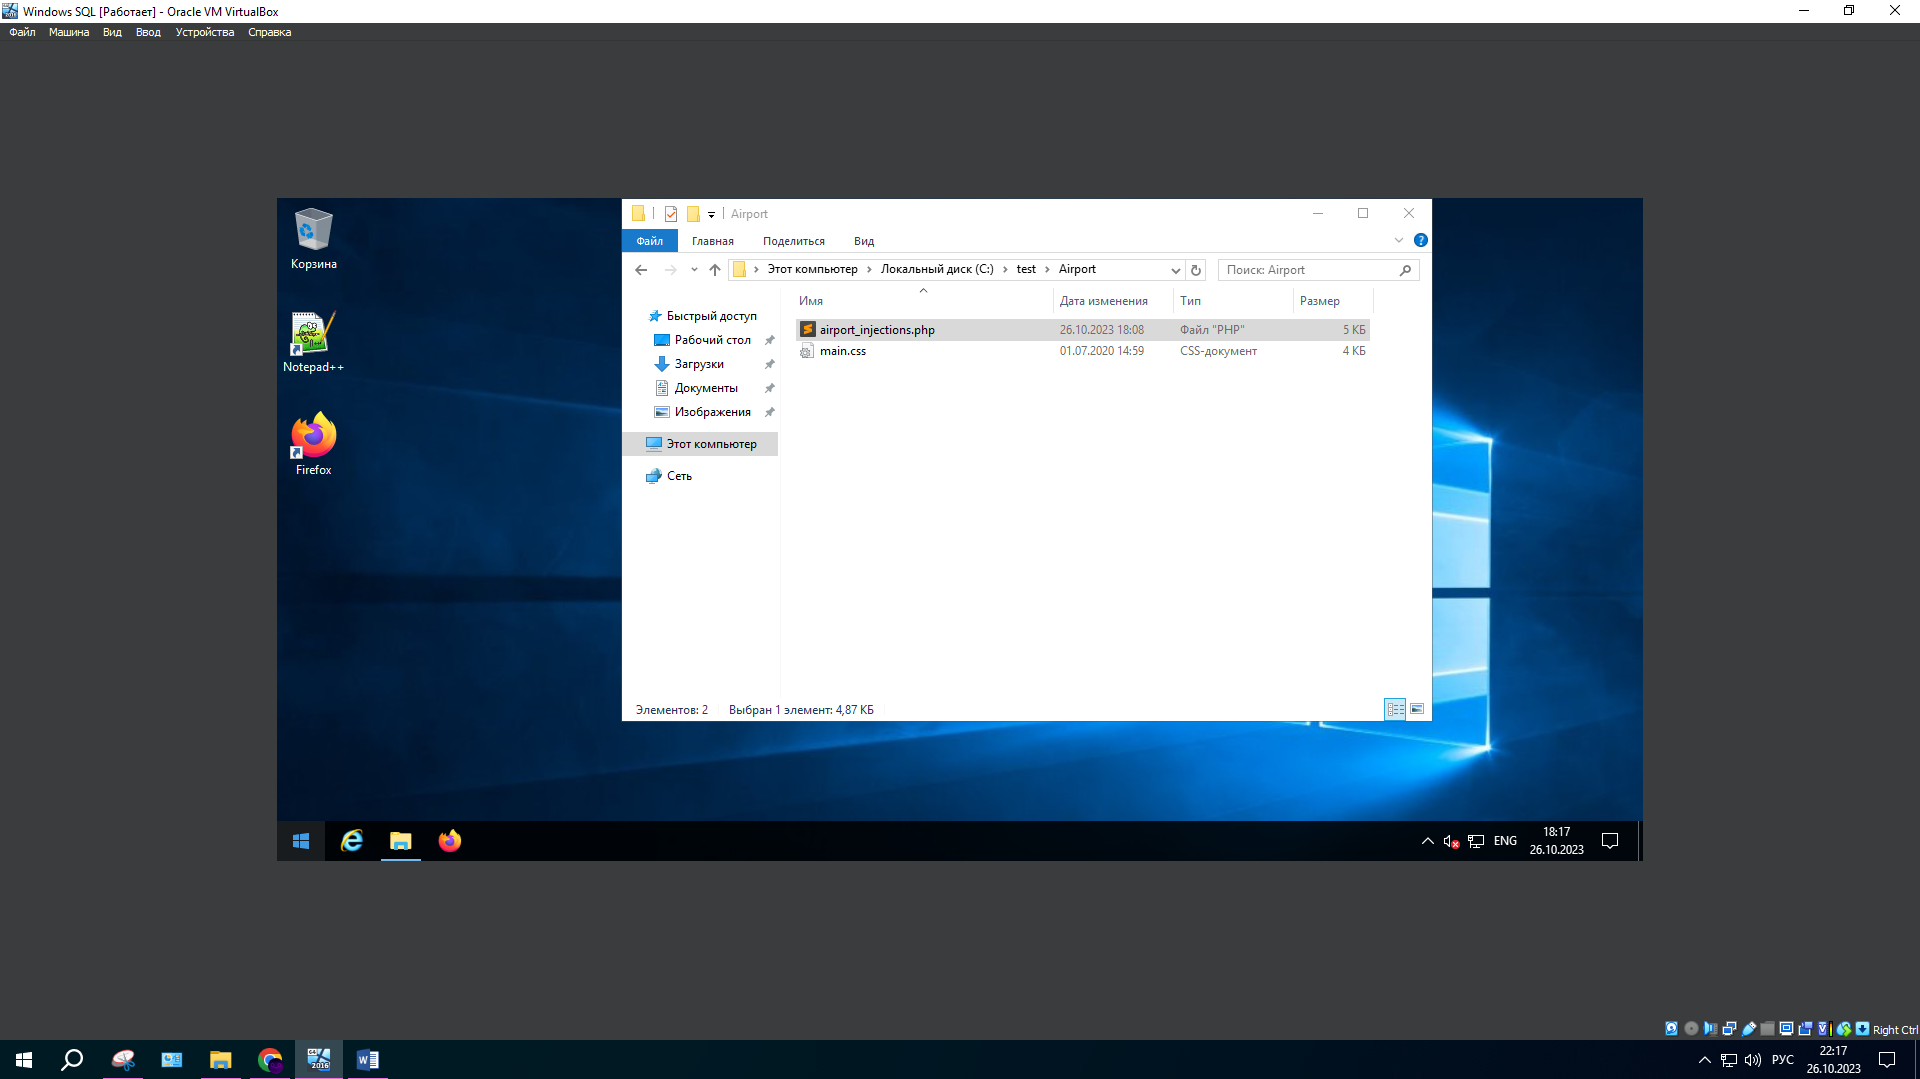The height and width of the screenshot is (1079, 1920).
Task: Click New Folder quick access icon
Action: click(693, 214)
